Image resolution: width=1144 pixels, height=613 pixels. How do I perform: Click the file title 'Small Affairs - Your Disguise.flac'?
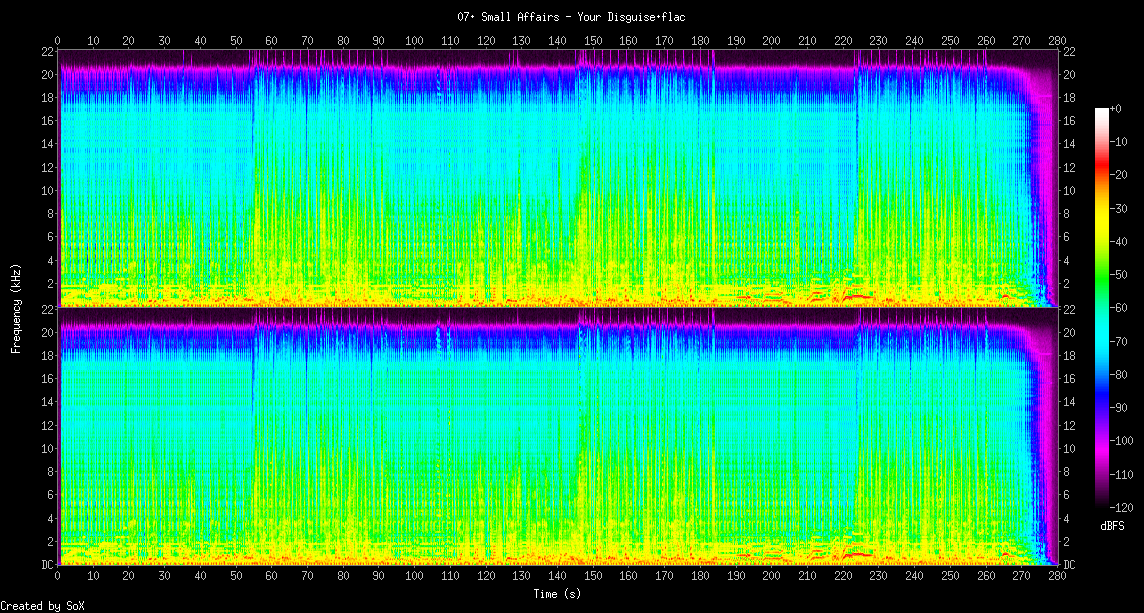point(571,17)
